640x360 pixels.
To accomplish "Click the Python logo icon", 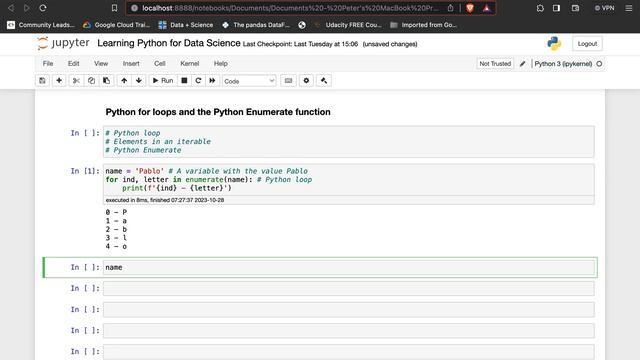I will 554,44.
